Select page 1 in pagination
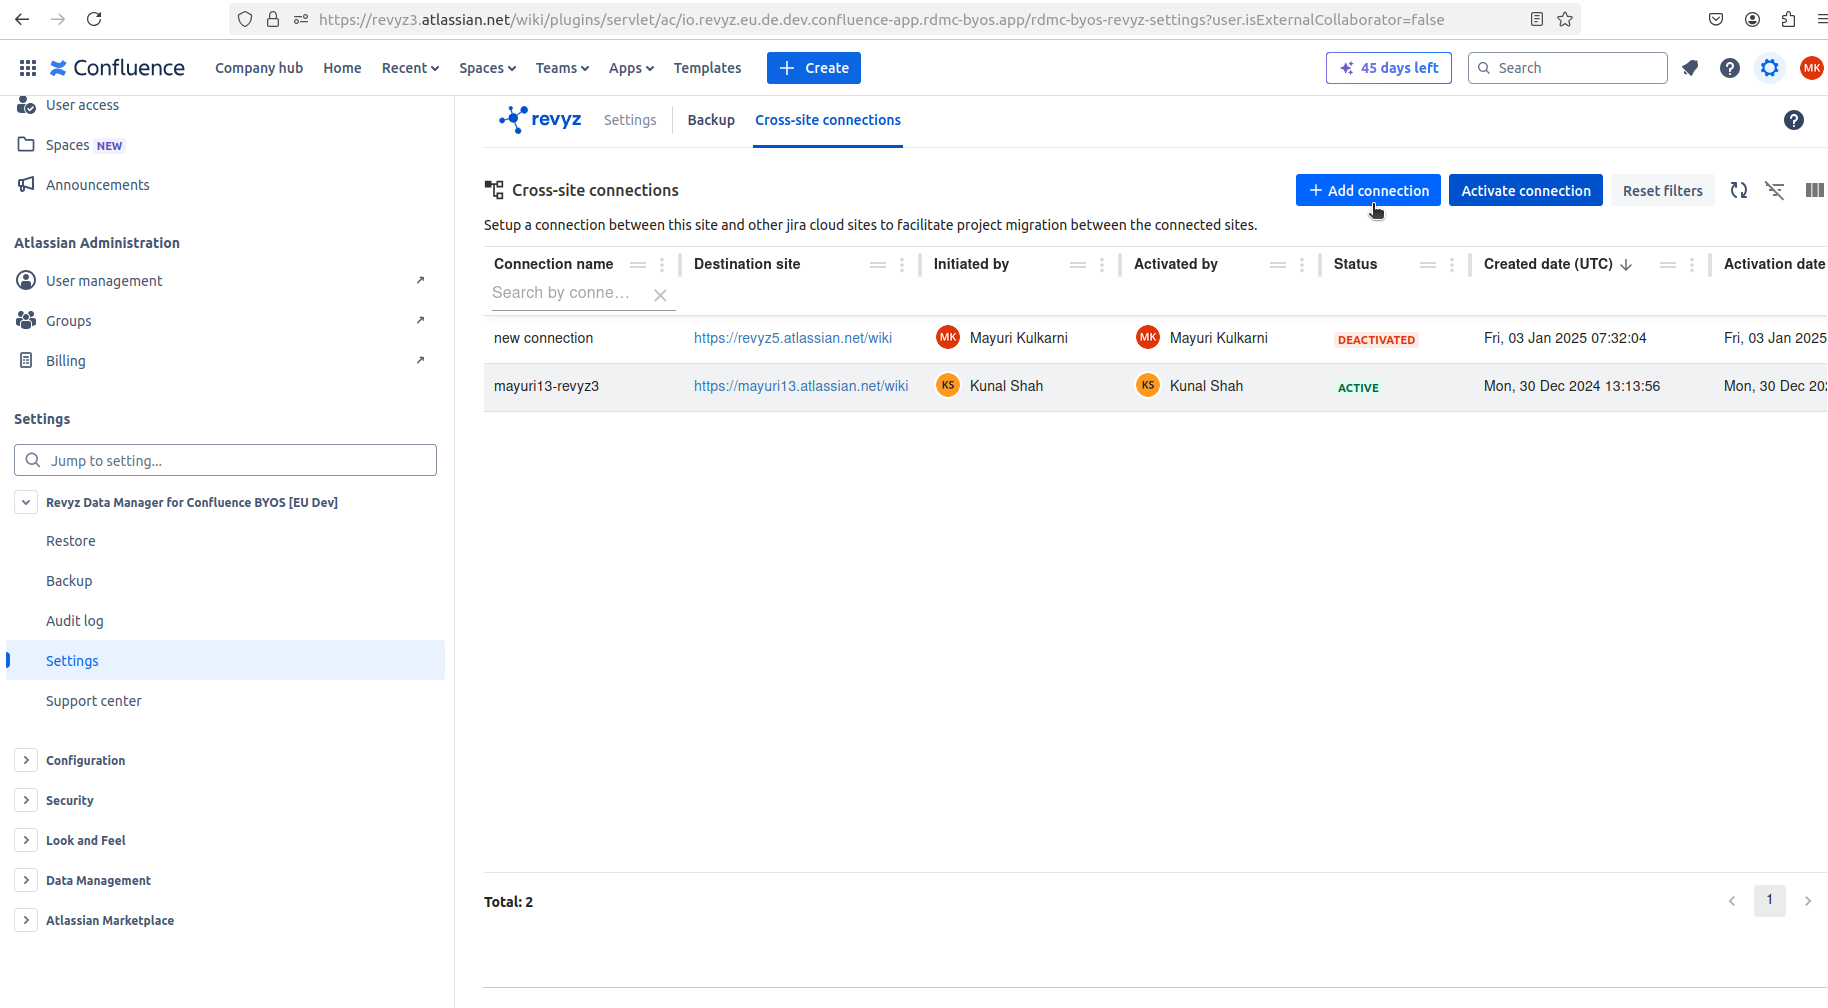 [x=1770, y=900]
